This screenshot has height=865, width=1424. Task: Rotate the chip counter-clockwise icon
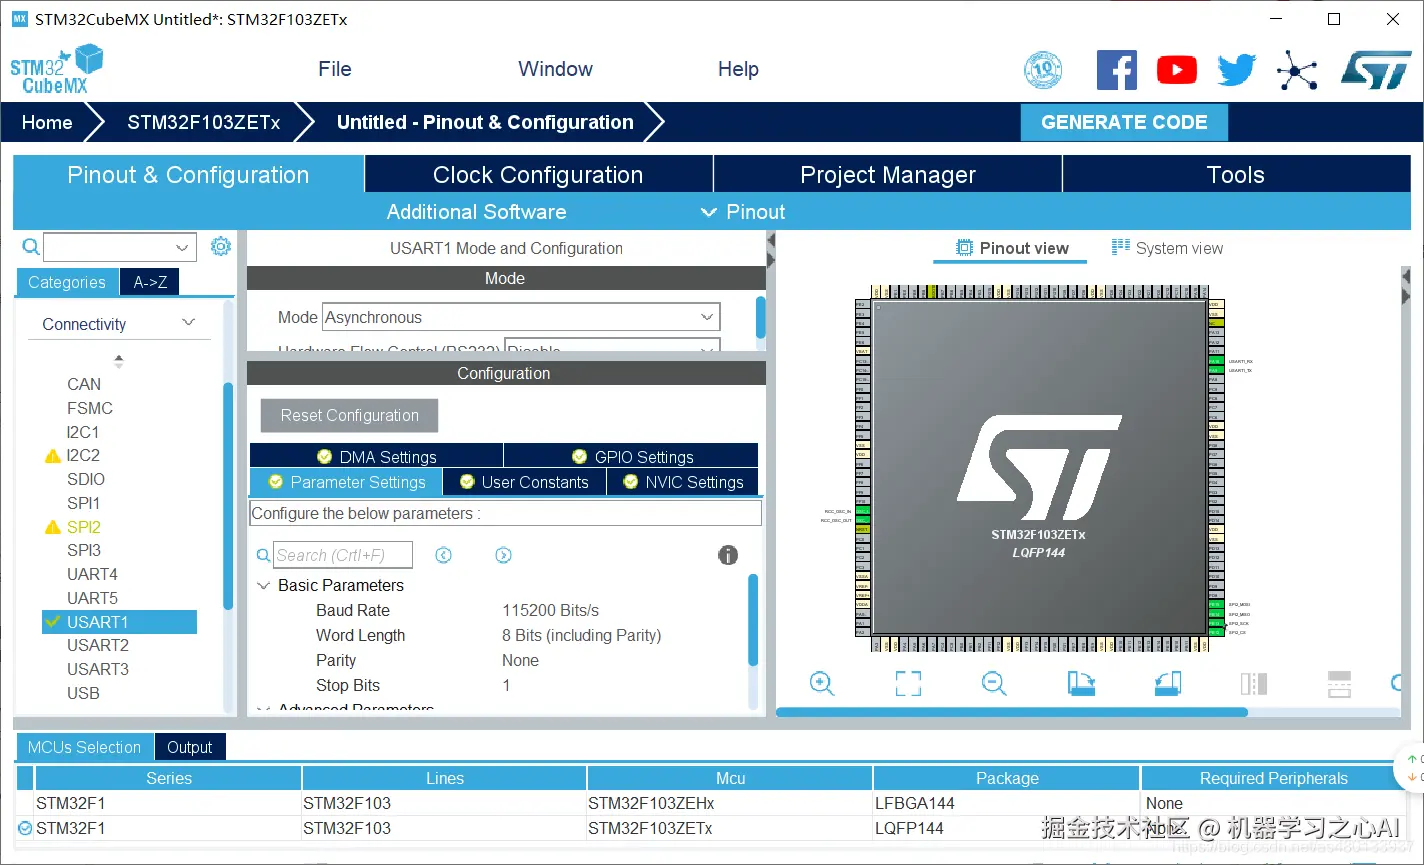[x=1167, y=684]
